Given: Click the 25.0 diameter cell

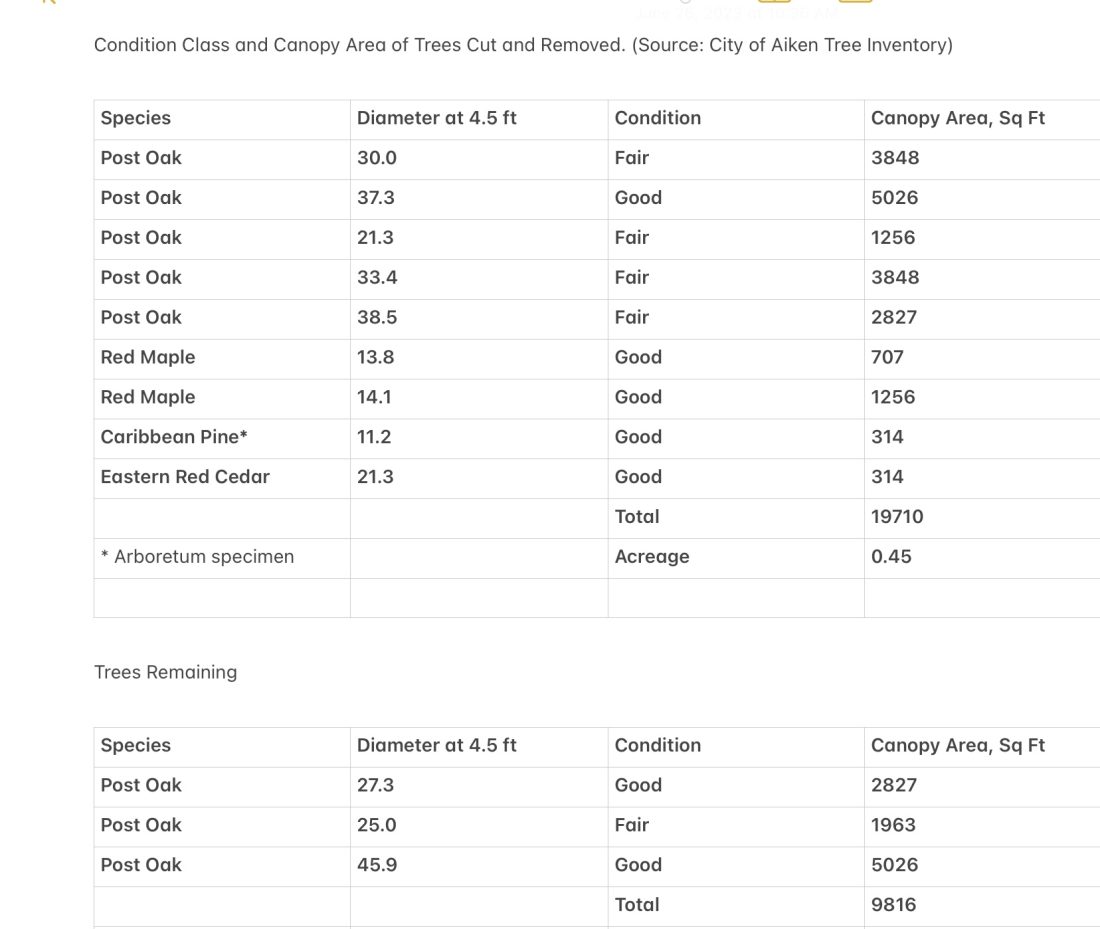Looking at the screenshot, I should [x=377, y=825].
